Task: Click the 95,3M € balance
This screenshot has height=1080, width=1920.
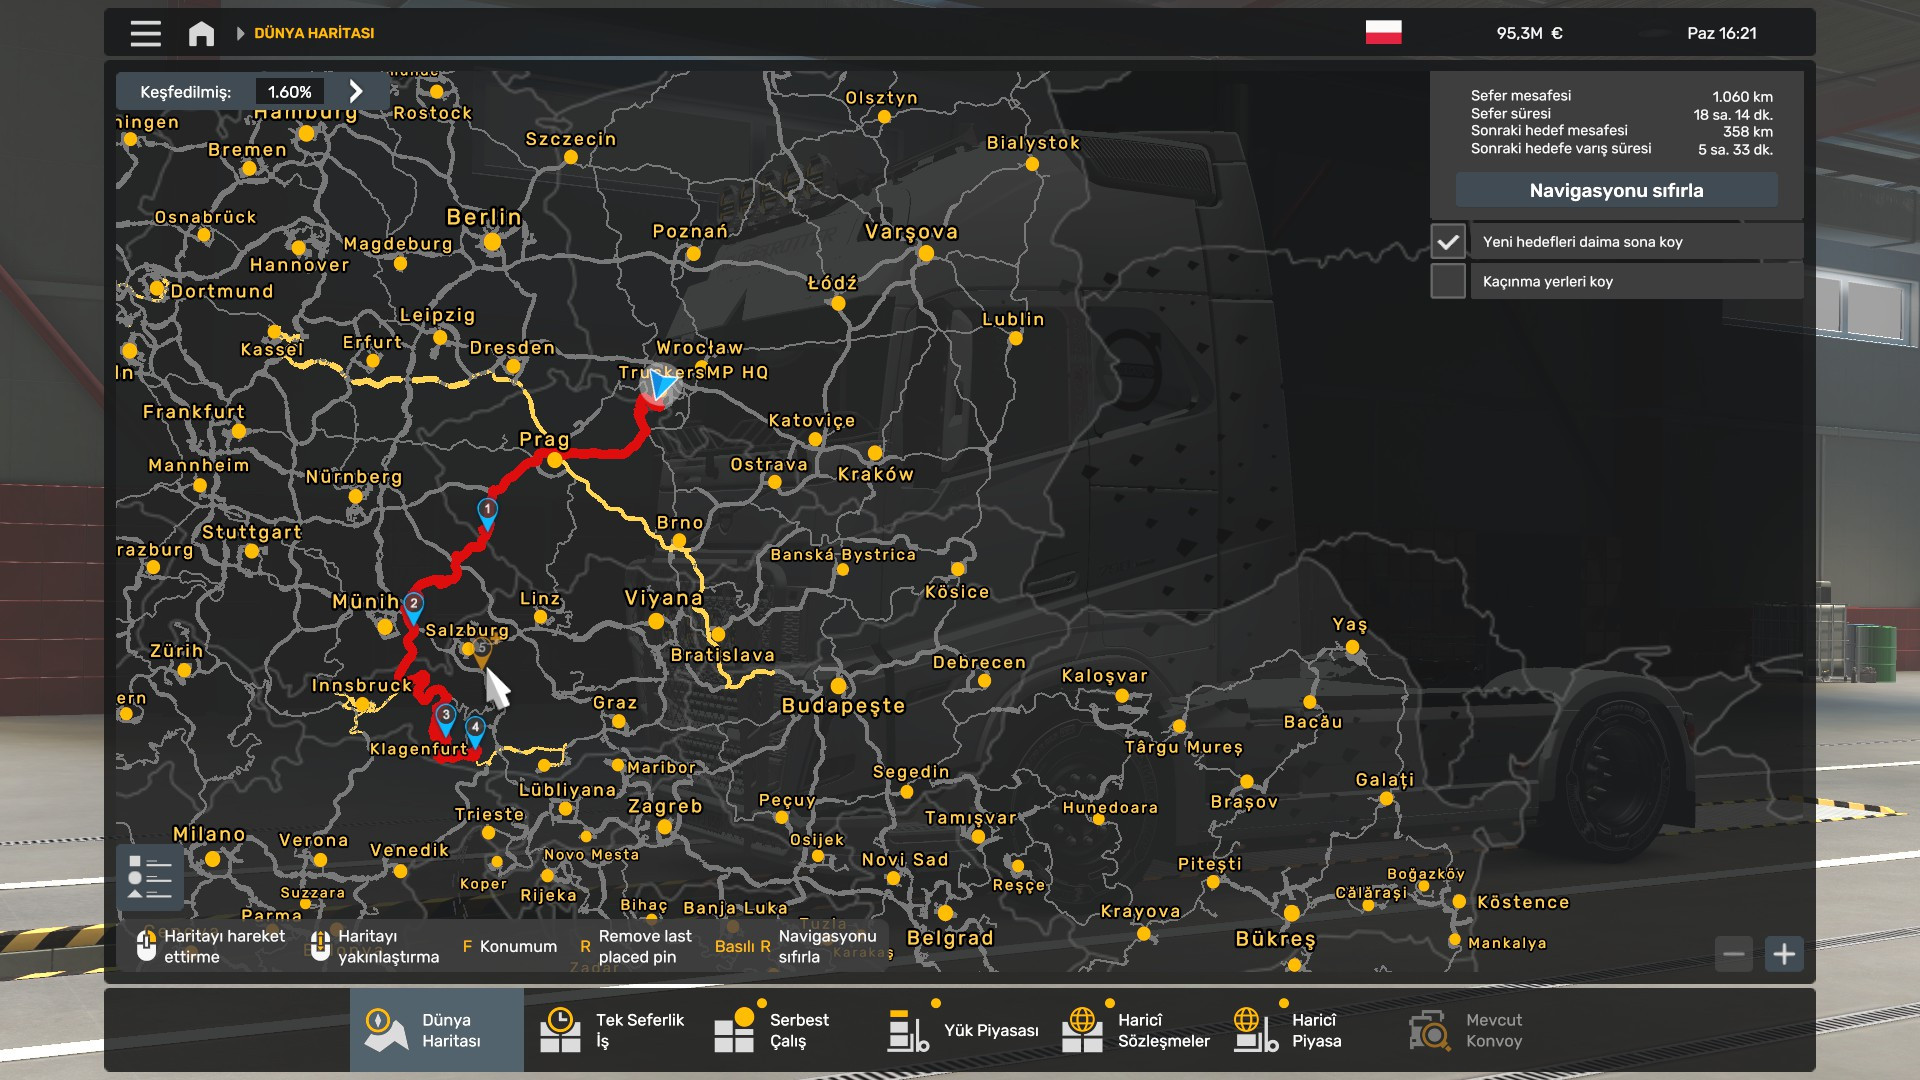Action: coord(1529,33)
